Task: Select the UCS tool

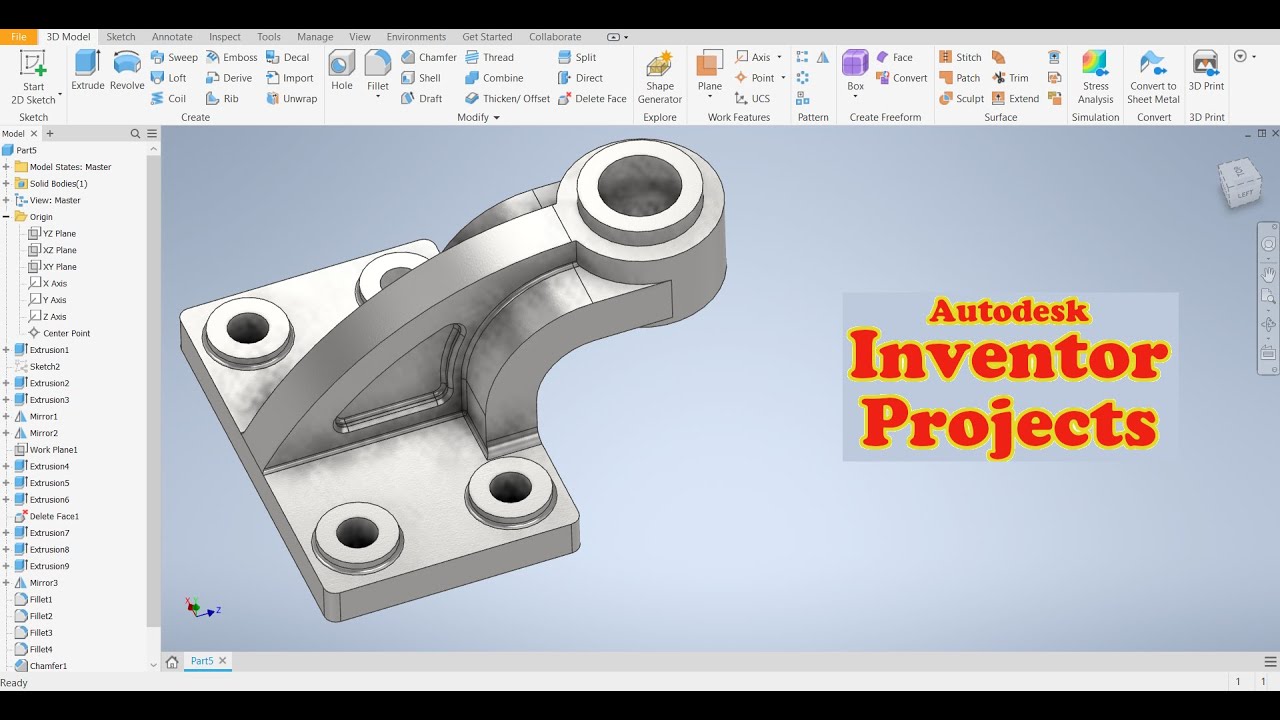Action: pyautogui.click(x=752, y=99)
